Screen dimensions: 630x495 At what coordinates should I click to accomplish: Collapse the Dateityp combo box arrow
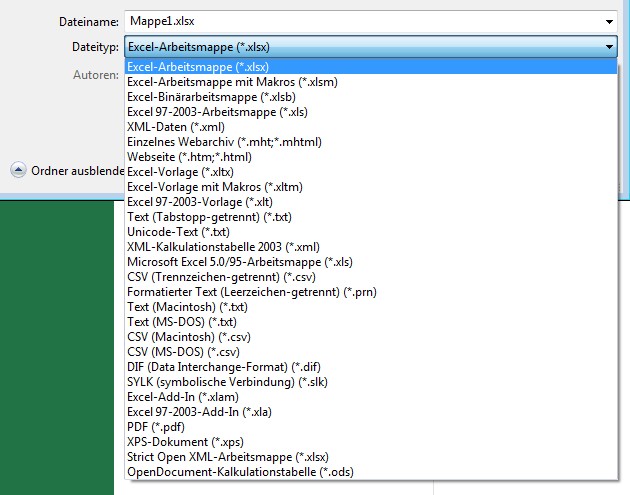click(x=609, y=47)
